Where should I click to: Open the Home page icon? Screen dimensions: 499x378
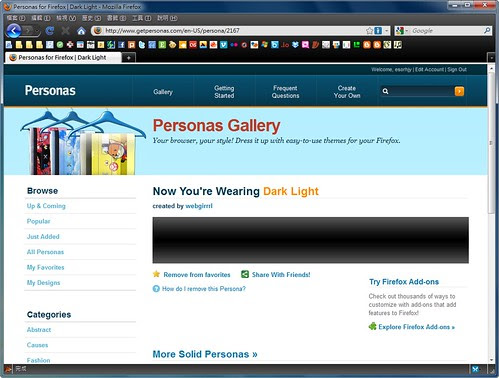[x=81, y=31]
